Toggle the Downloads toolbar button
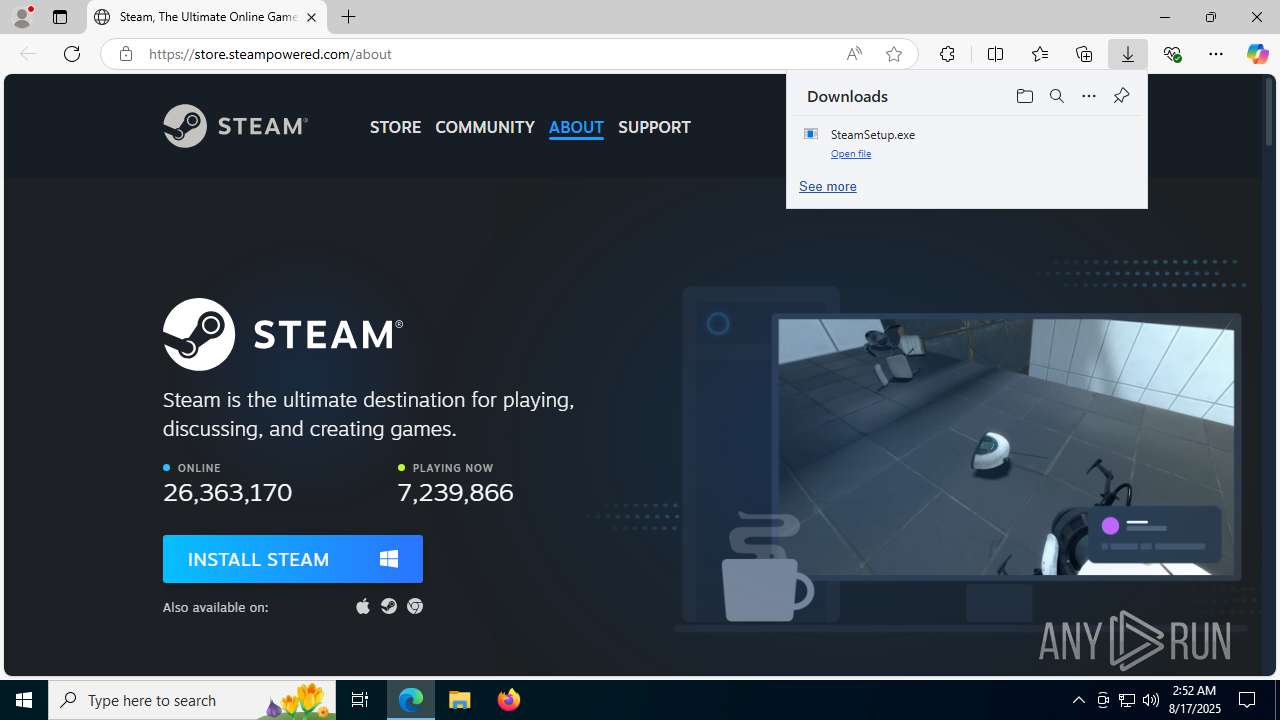The height and width of the screenshot is (720, 1280). pos(1127,54)
